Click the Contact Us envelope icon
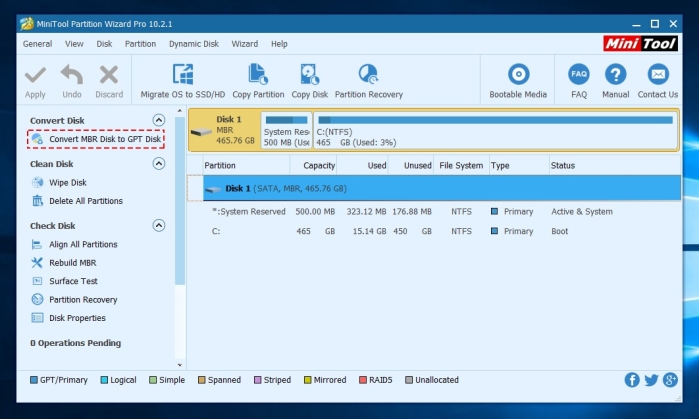 tap(658, 74)
